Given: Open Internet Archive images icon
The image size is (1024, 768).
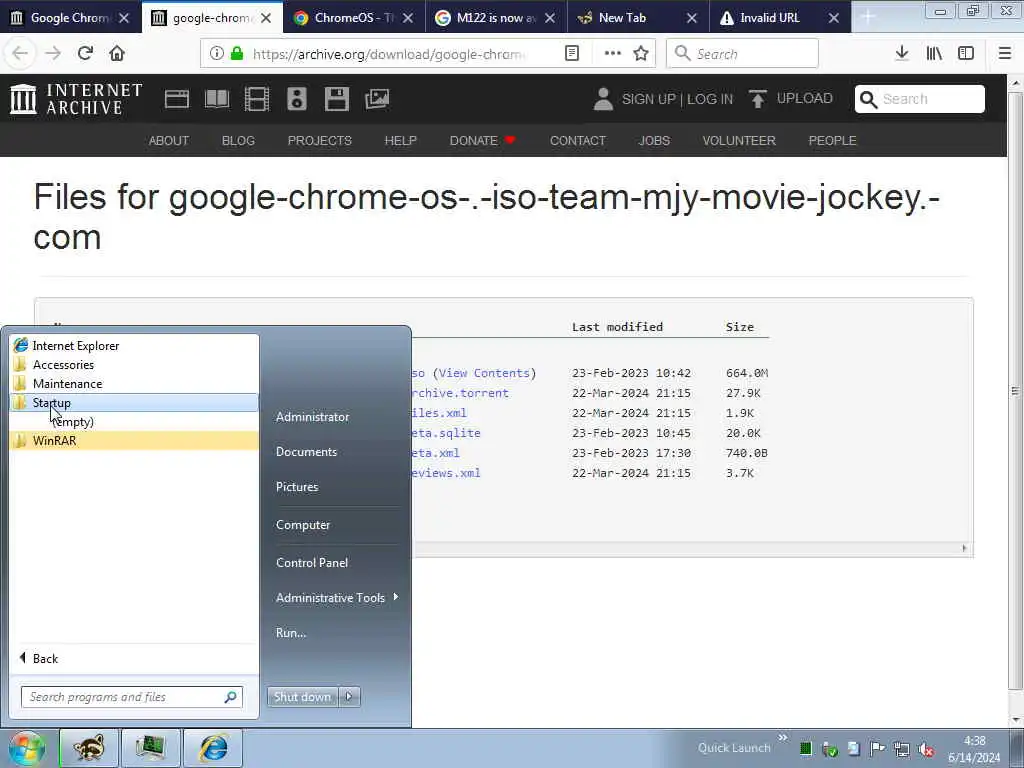Looking at the screenshot, I should [377, 99].
